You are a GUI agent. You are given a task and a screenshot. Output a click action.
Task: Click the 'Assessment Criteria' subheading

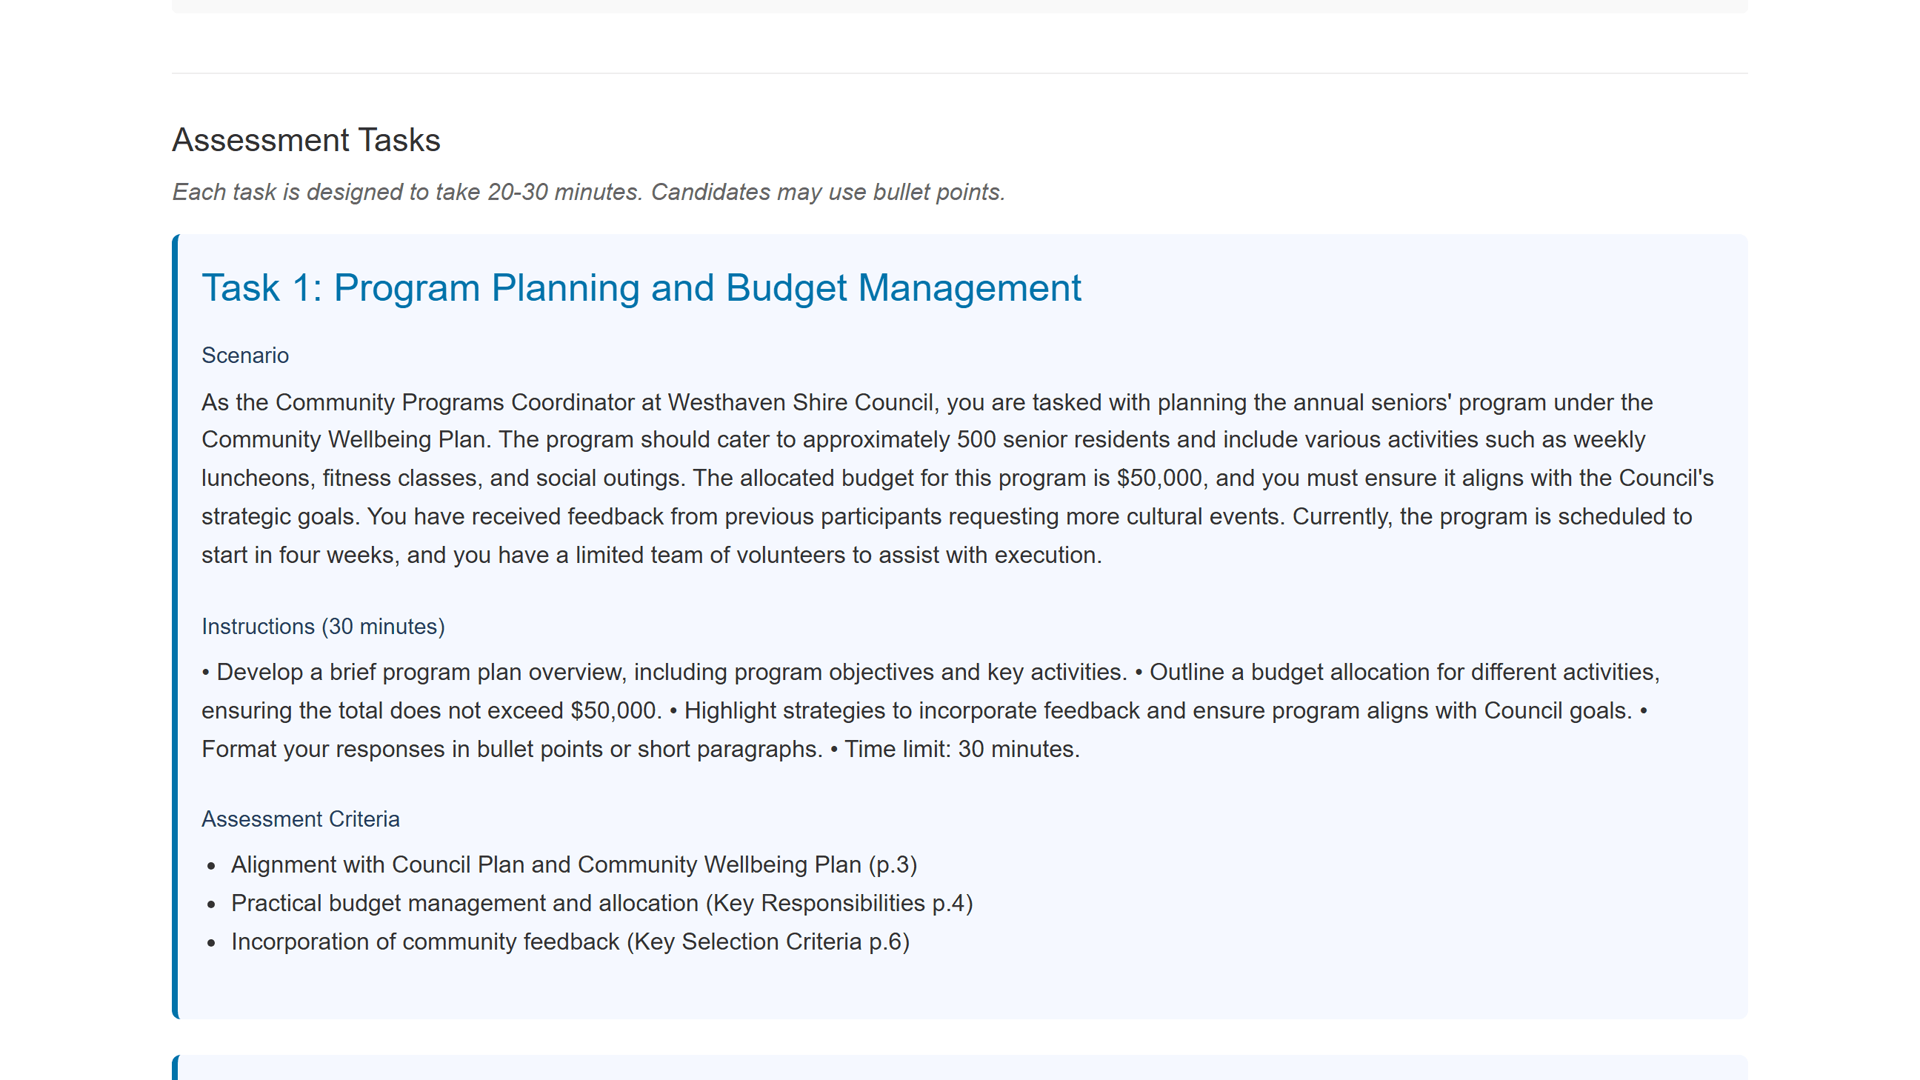pos(300,819)
